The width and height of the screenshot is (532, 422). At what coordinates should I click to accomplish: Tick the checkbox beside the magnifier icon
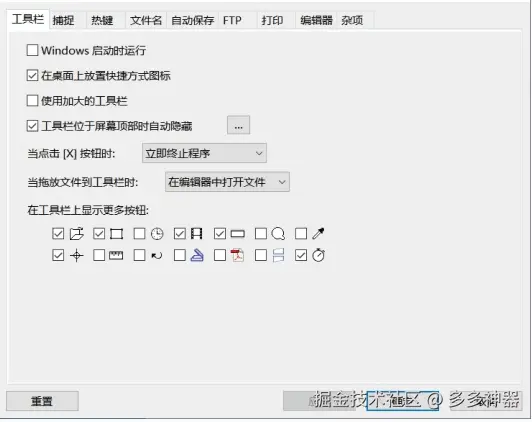pos(261,234)
